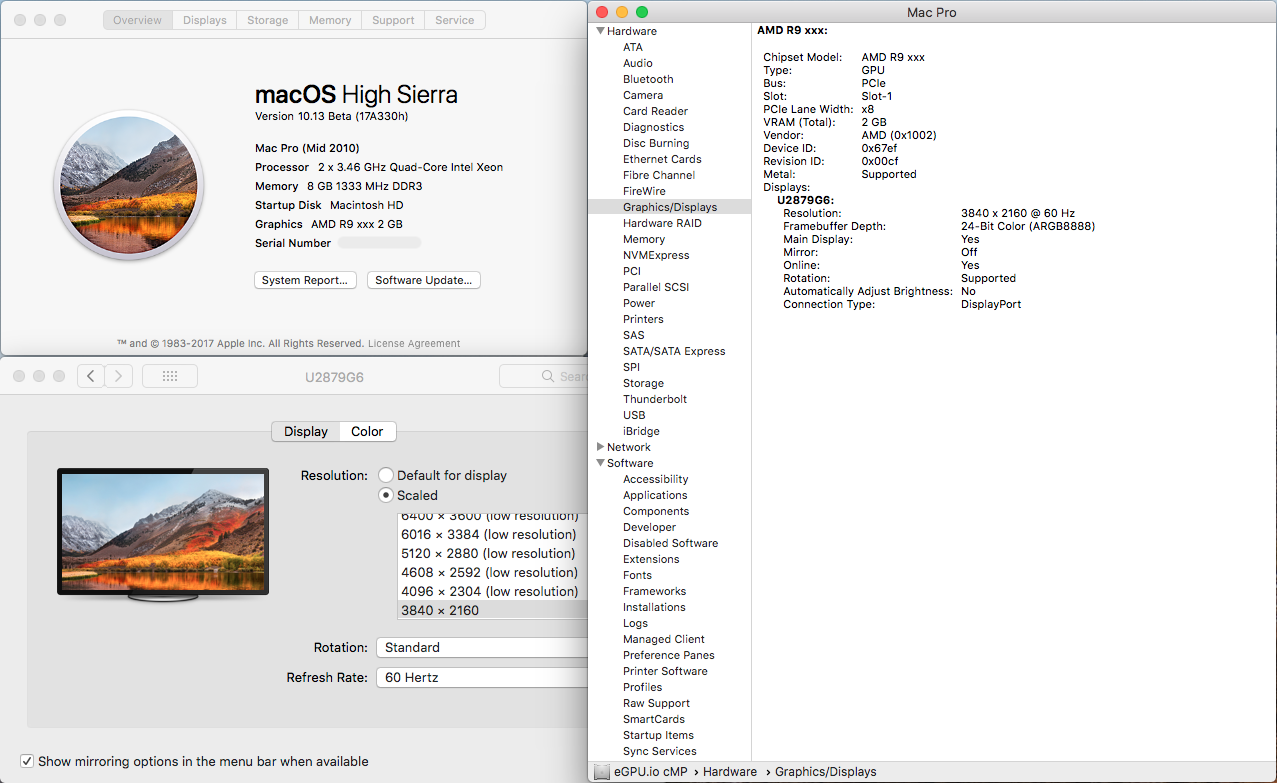Click the display preview monitor thumbnail

pos(163,535)
